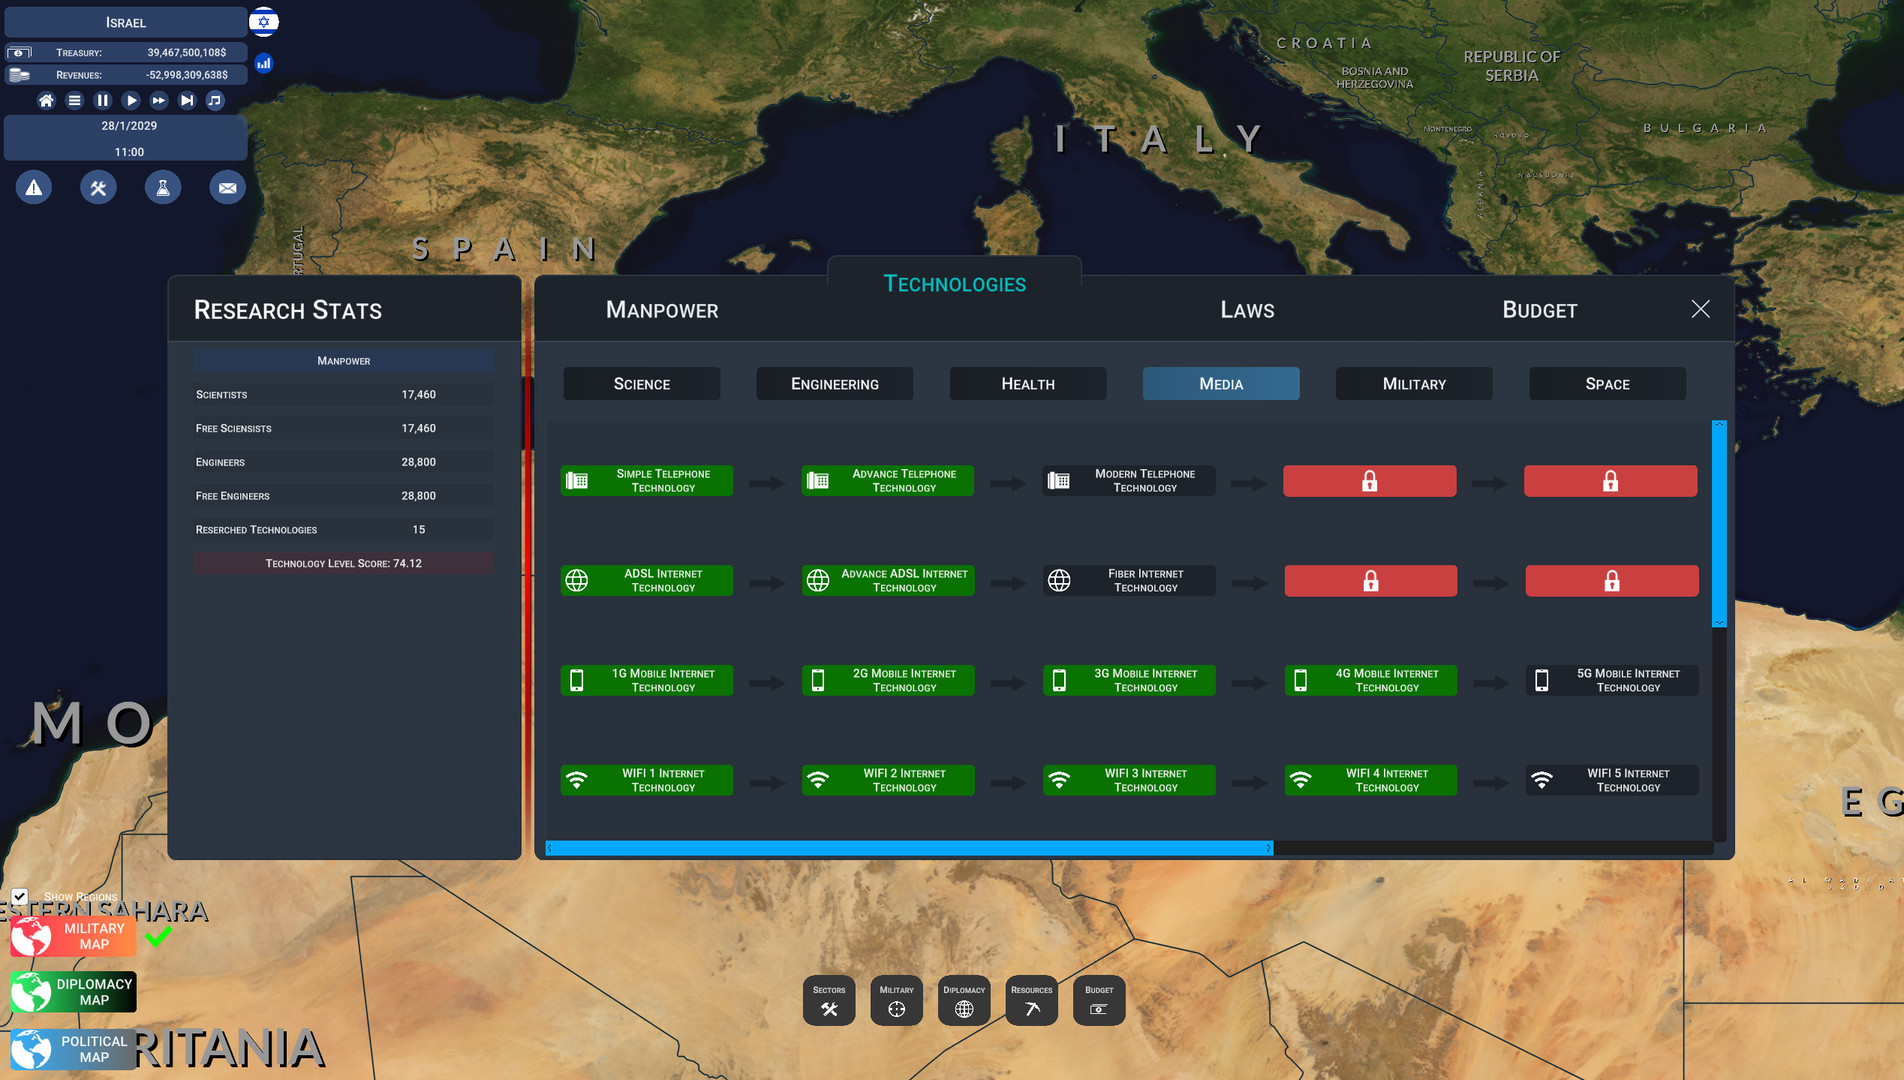Click the alert warning triangle icon

point(34,188)
